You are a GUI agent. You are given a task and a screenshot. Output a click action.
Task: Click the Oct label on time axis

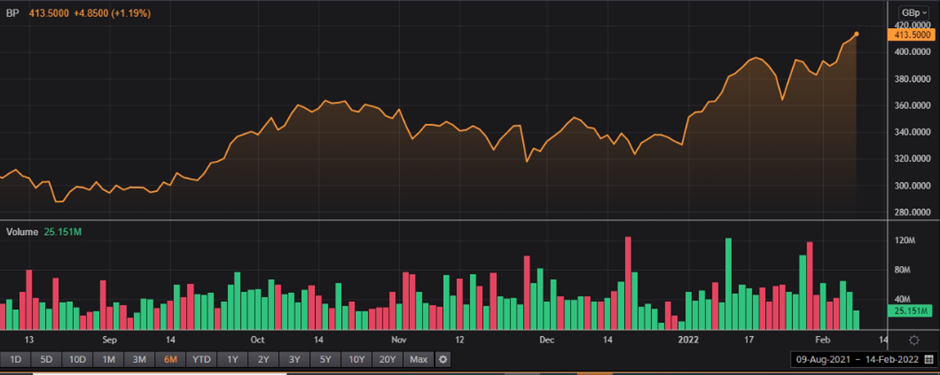point(257,340)
